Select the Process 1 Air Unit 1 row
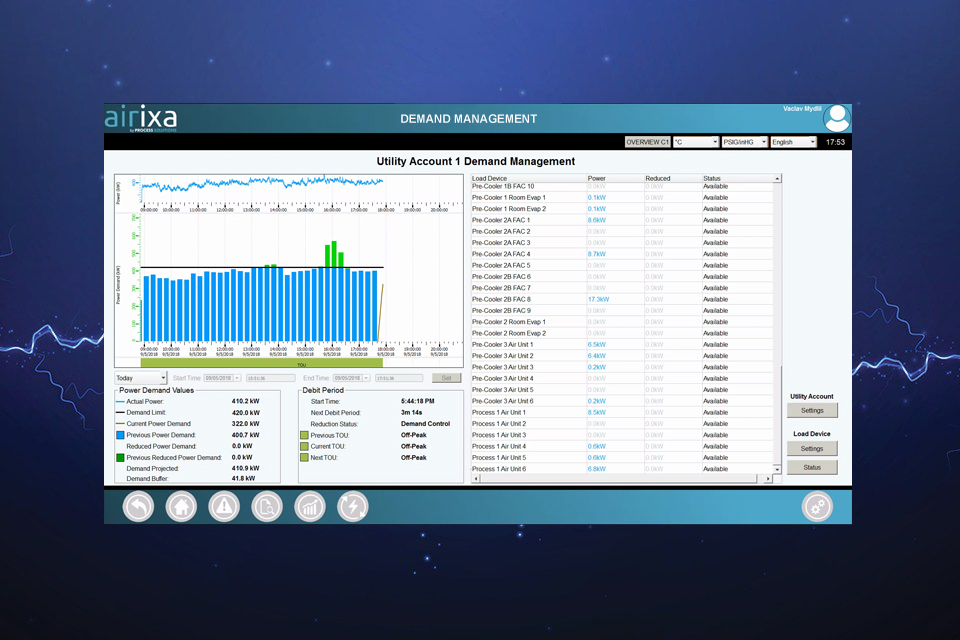The height and width of the screenshot is (640, 960). coord(621,412)
